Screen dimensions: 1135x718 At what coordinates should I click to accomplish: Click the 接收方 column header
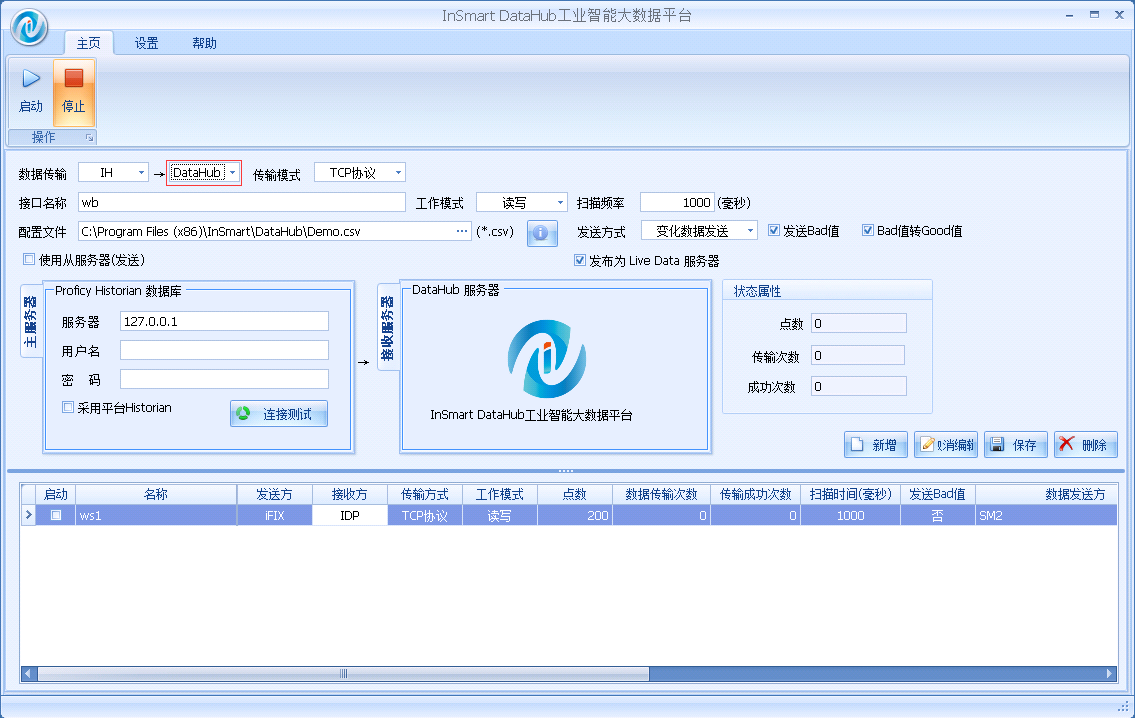(x=350, y=494)
